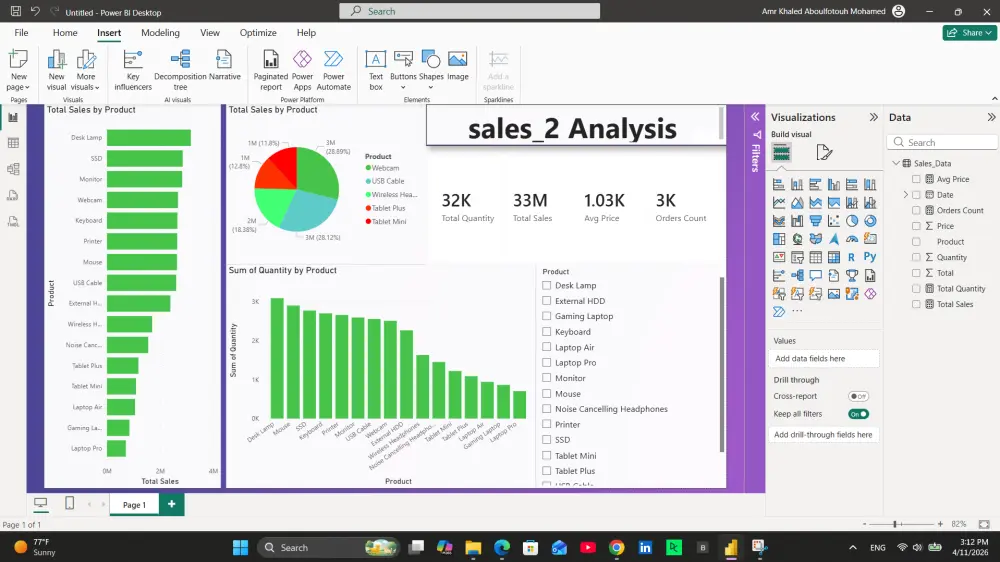Click the Save icon in title bar
This screenshot has height=562, width=1000.
16,11
